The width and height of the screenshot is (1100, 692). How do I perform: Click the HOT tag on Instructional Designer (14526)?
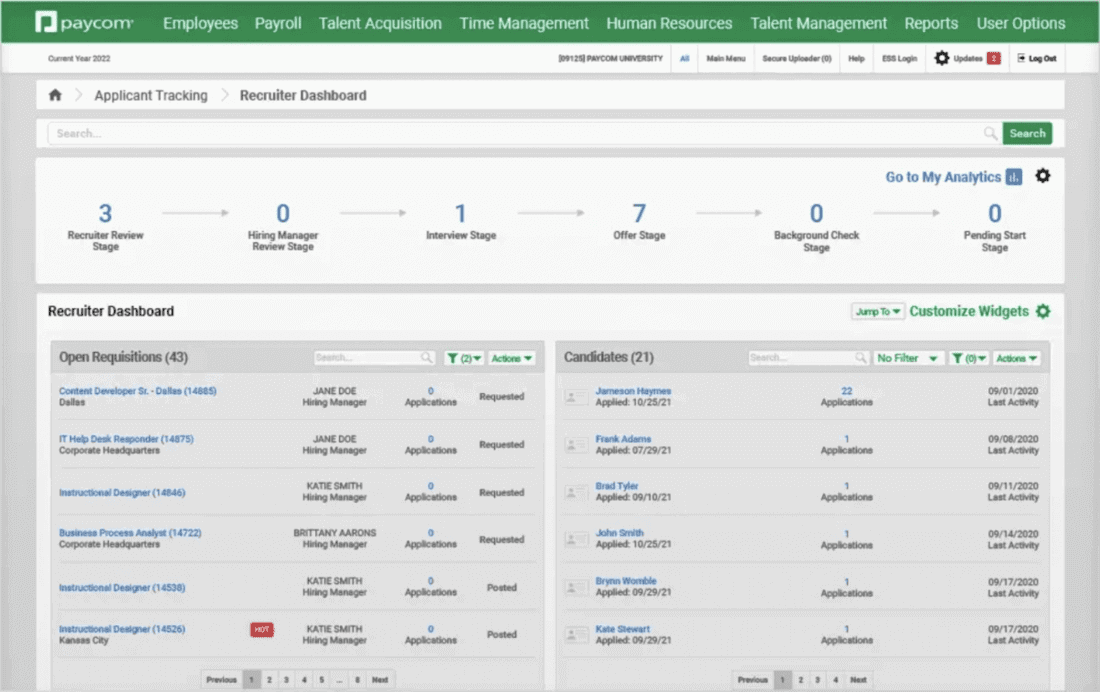(262, 630)
